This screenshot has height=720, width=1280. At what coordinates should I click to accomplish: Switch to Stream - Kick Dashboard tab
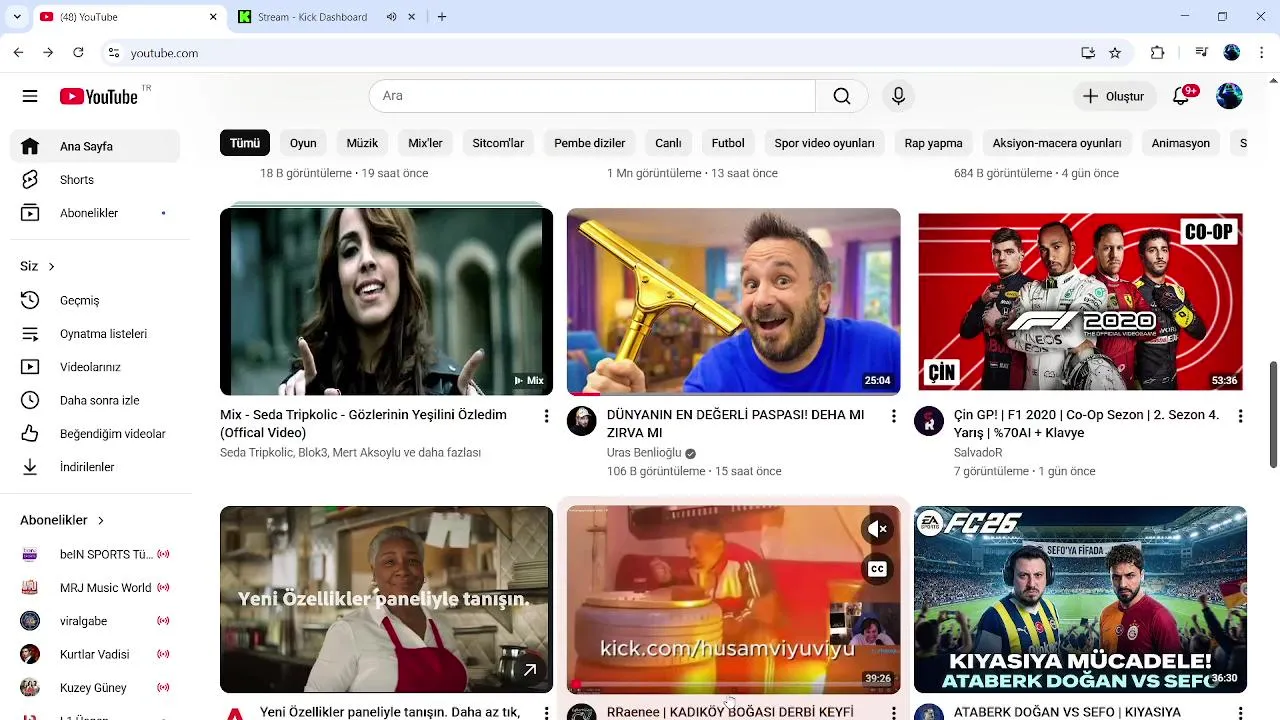[312, 17]
